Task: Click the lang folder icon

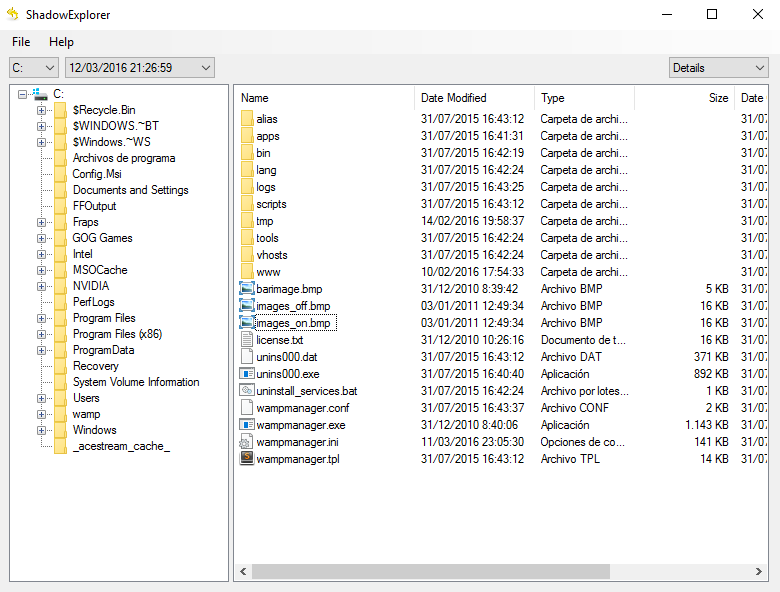Action: tap(247, 170)
